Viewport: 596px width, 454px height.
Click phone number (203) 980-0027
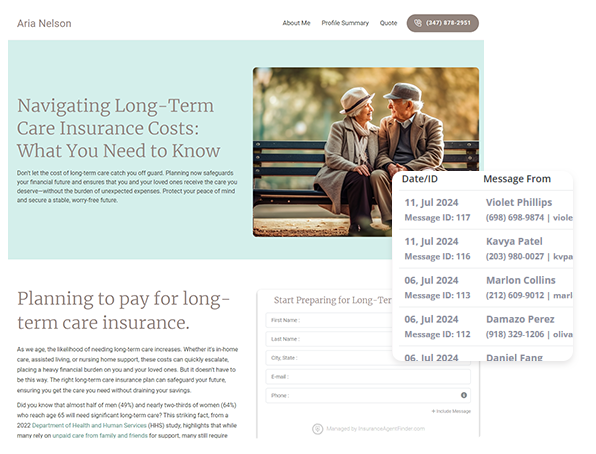coord(515,257)
